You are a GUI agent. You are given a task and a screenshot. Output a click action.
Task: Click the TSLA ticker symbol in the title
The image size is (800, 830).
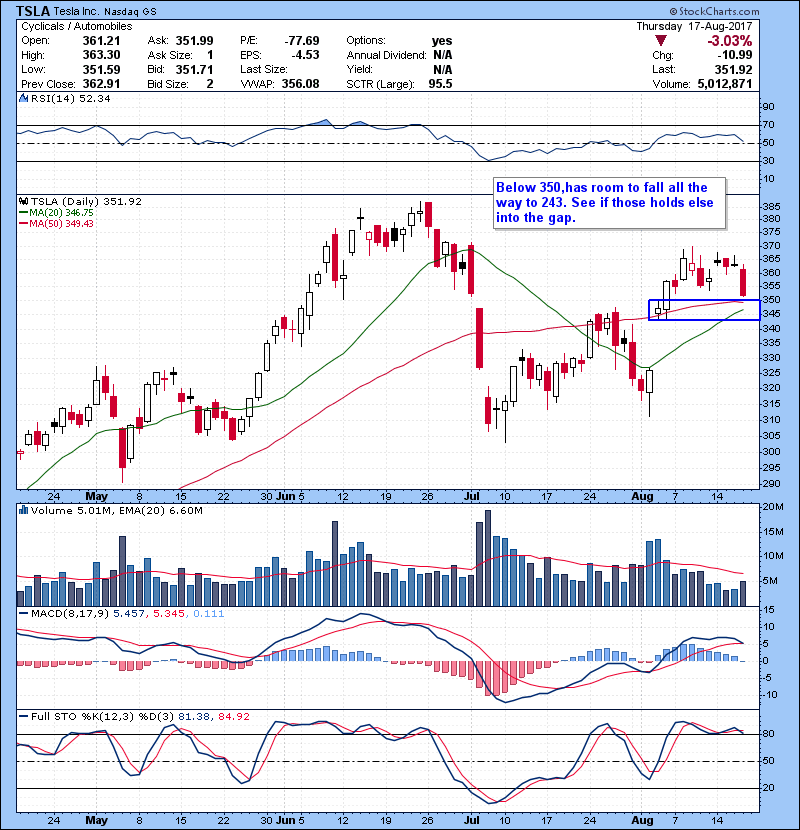[x=33, y=11]
